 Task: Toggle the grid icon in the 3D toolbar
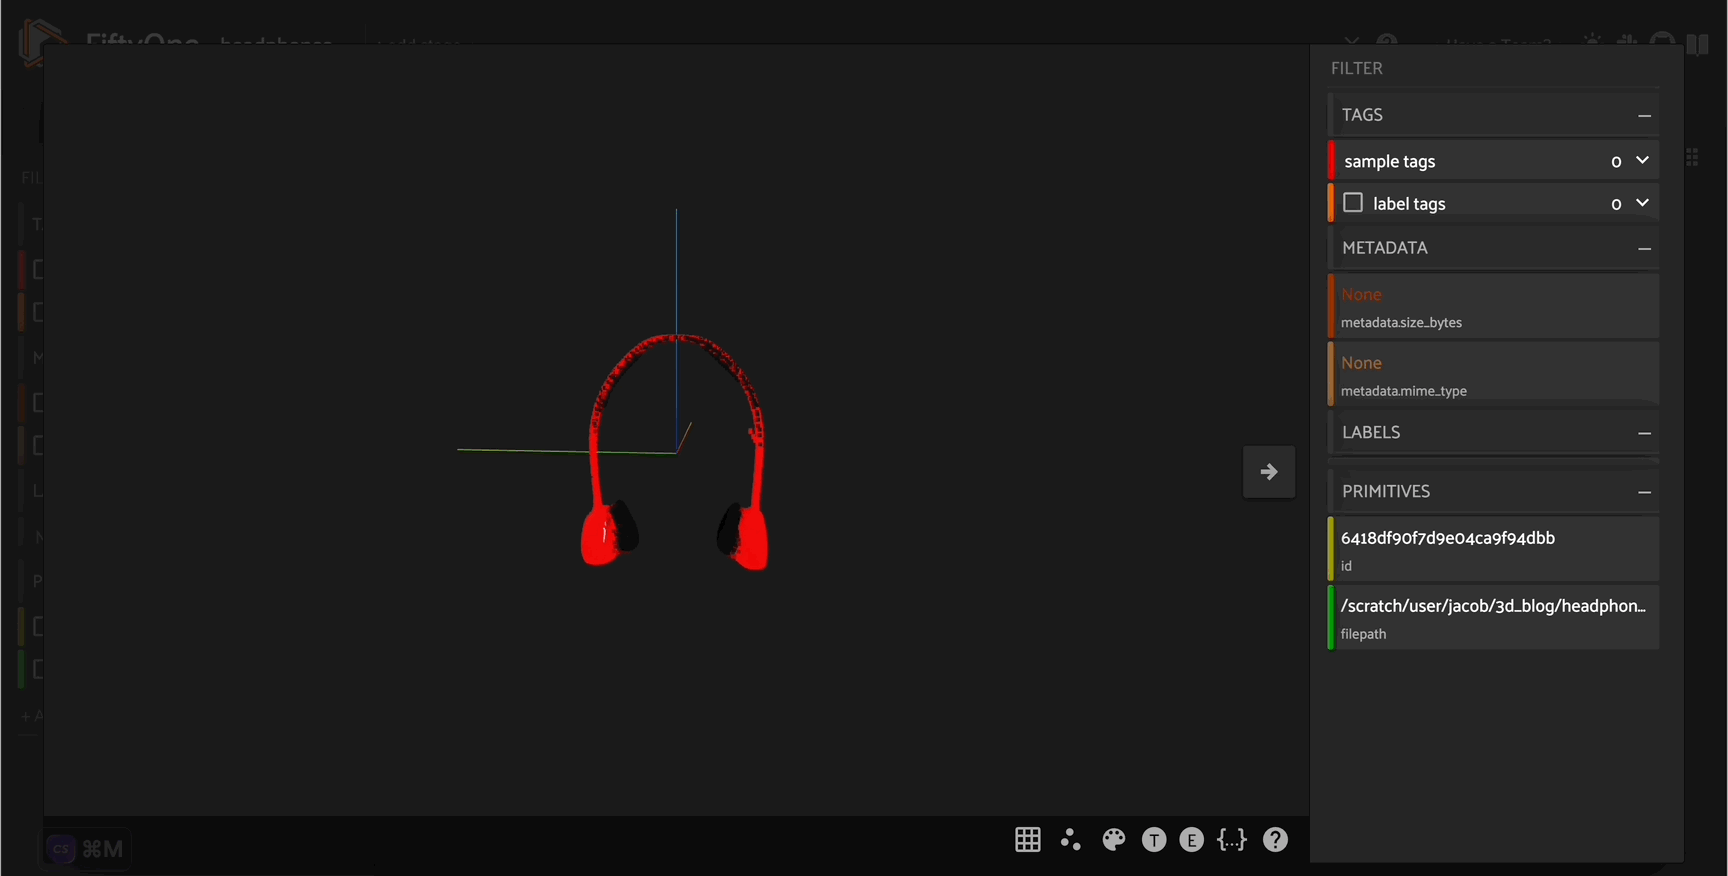[x=1028, y=840]
